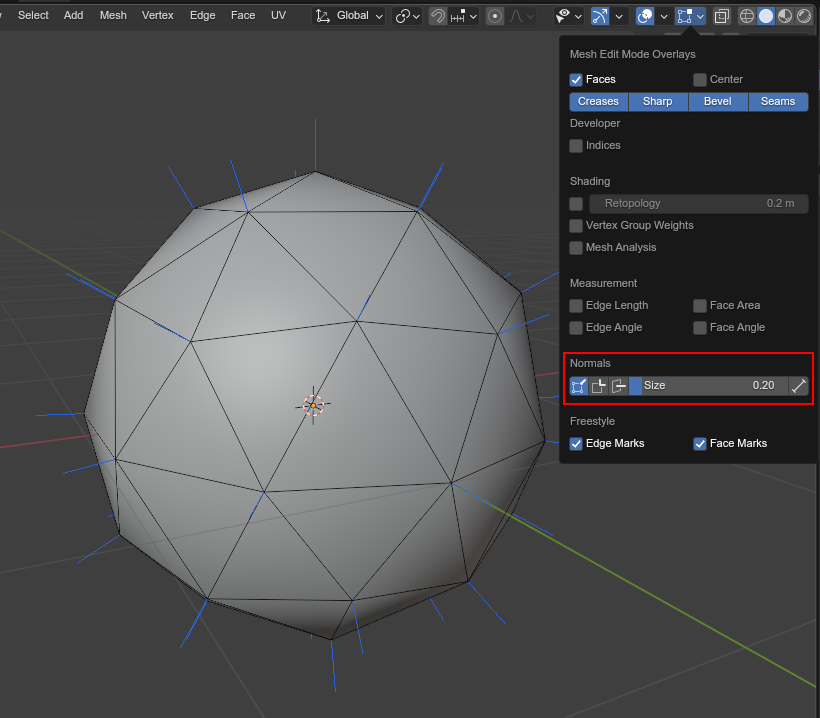
Task: Toggle mesh edit mode overlays icon
Action: click(685, 17)
